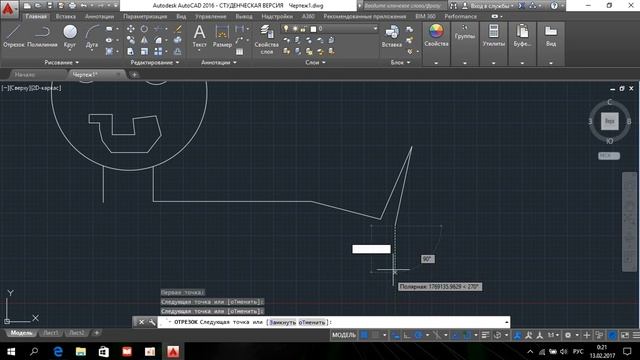Click the layer color swatch square
This screenshot has height=360, width=640.
pos(313,29)
